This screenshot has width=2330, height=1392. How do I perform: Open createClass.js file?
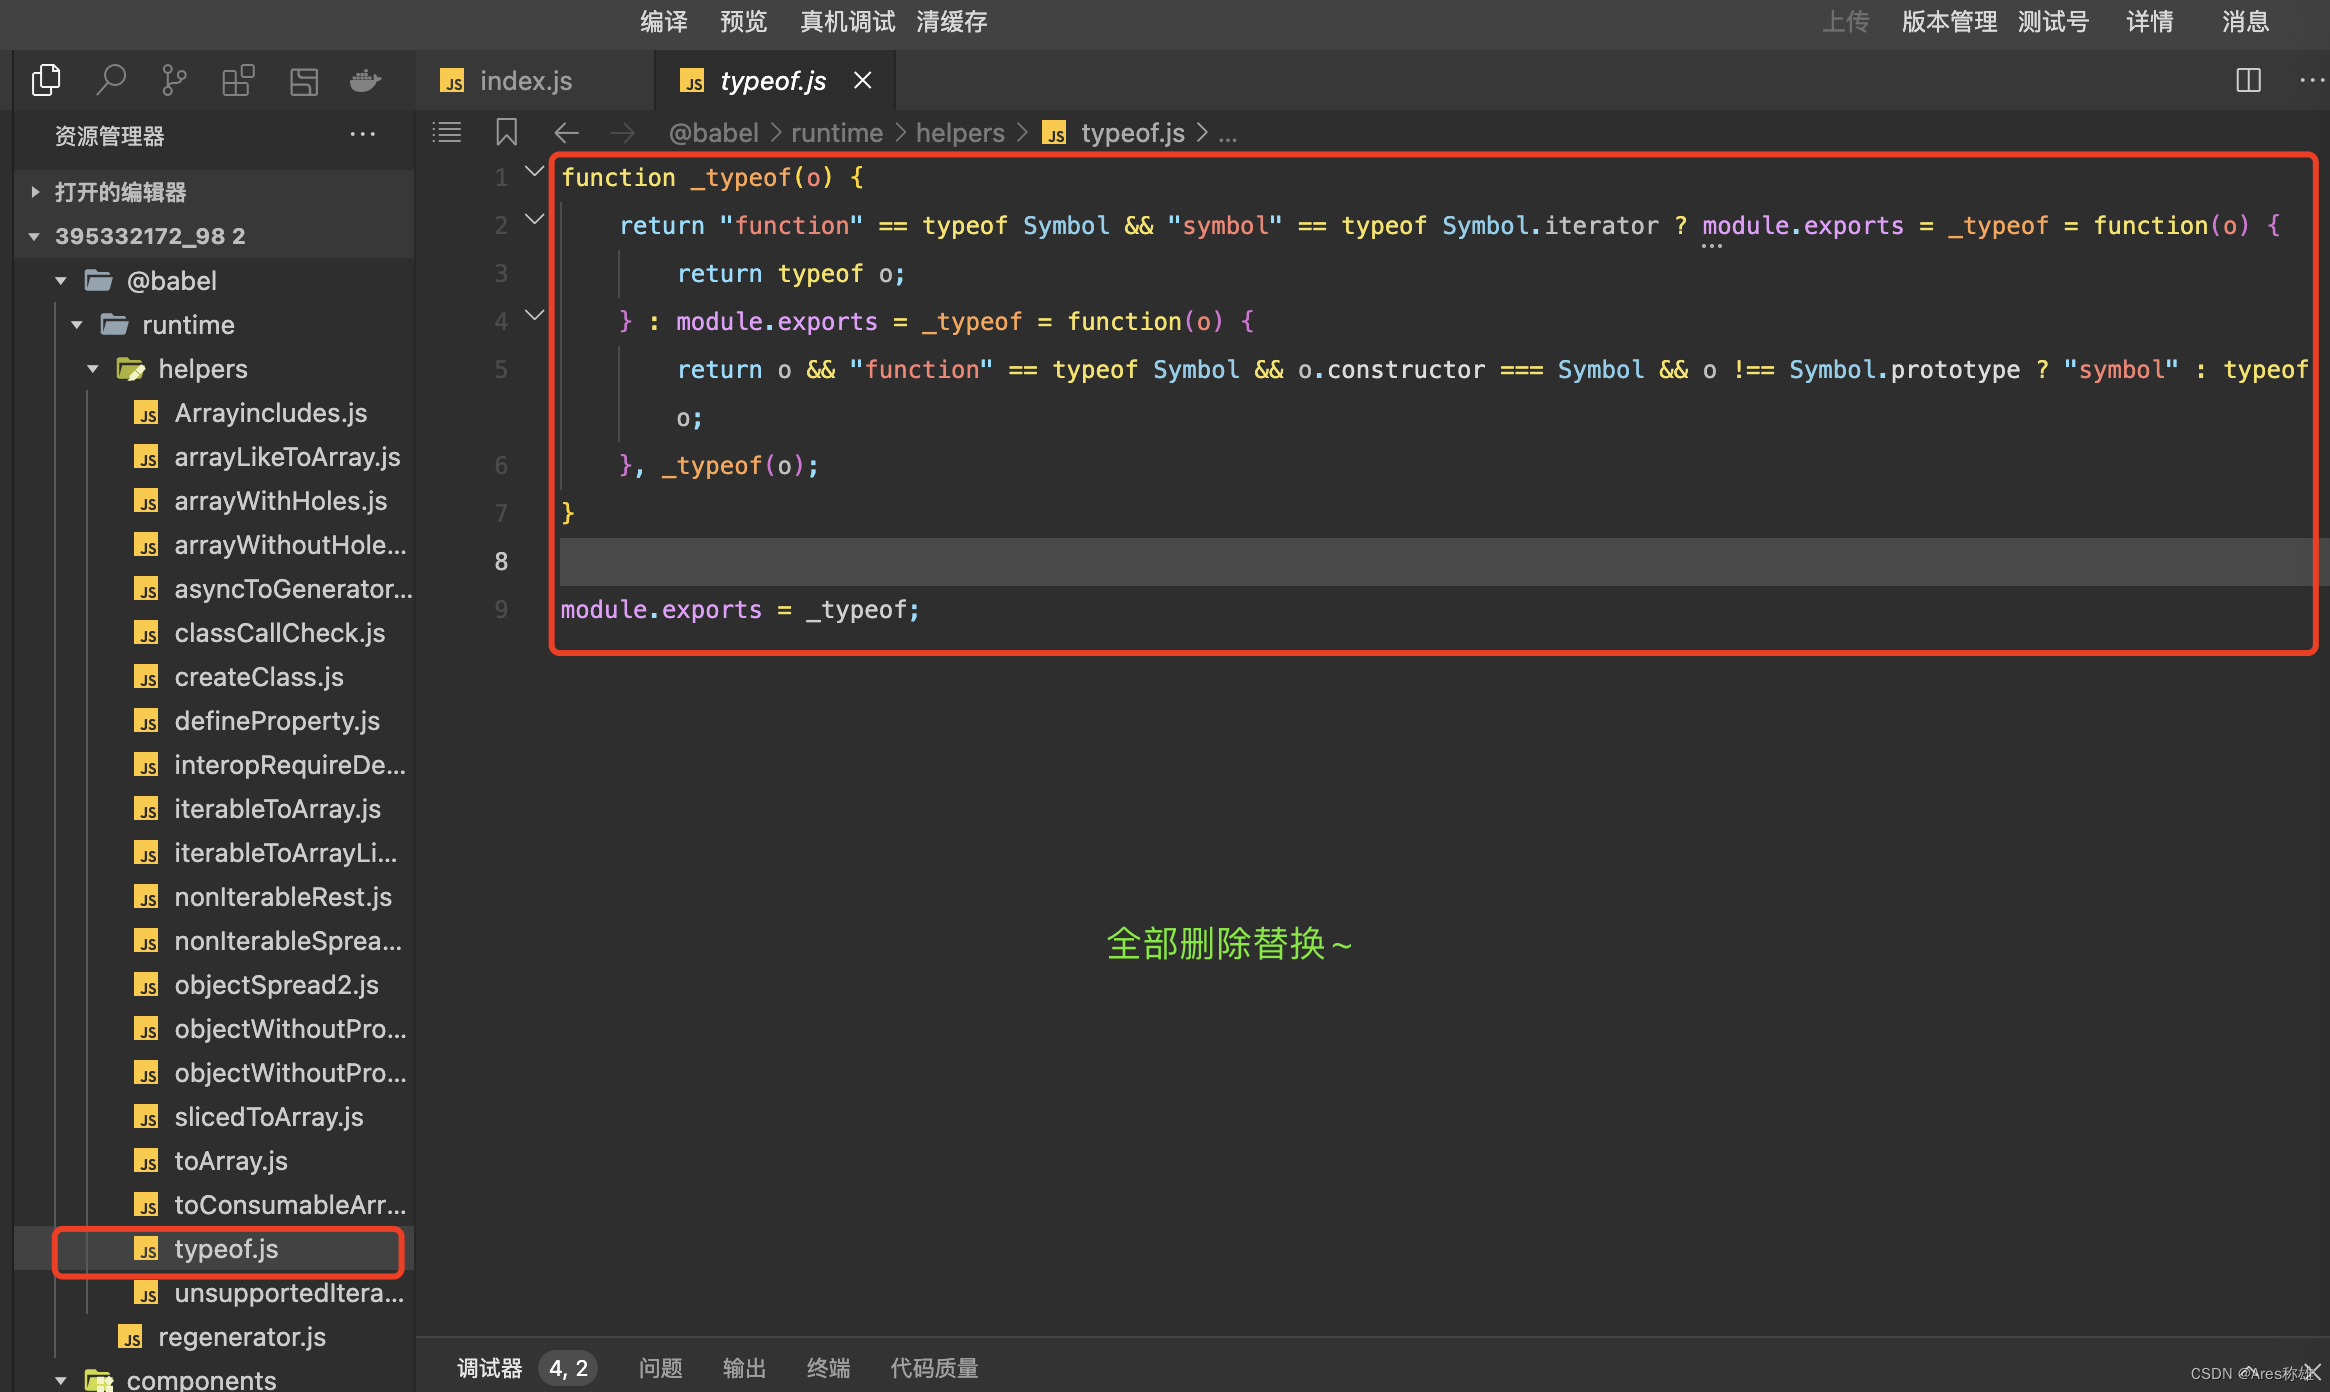214,677
